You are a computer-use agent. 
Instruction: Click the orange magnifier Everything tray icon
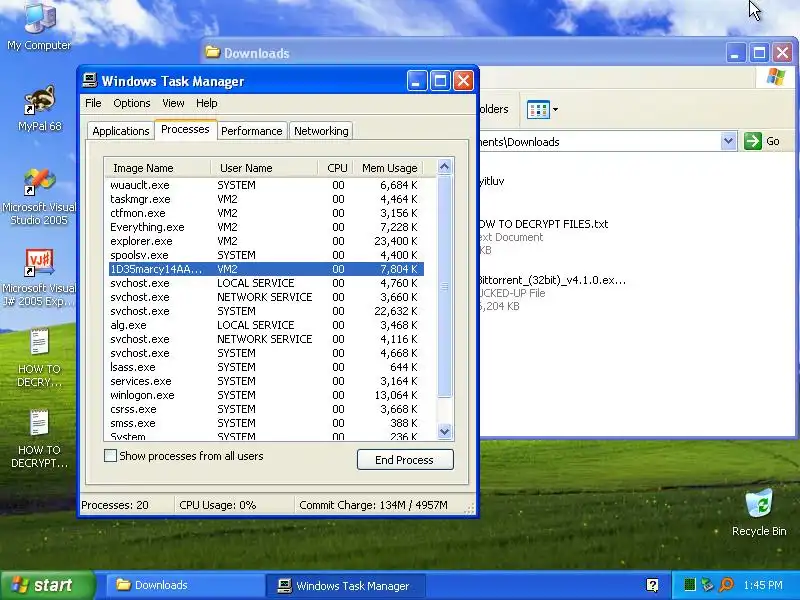coord(726,585)
